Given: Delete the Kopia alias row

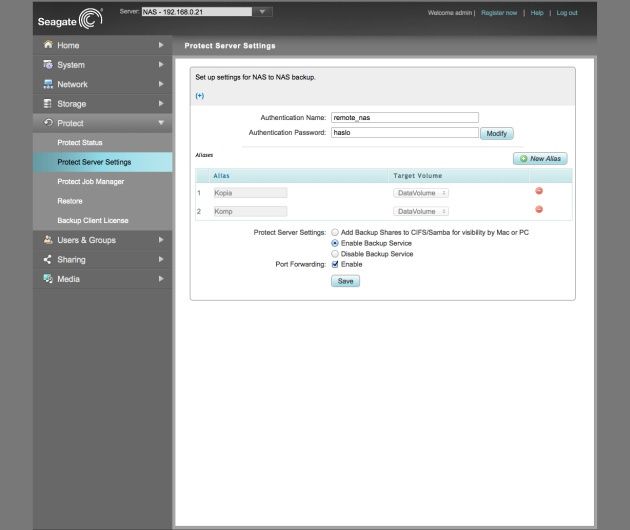Looking at the screenshot, I should (x=539, y=191).
